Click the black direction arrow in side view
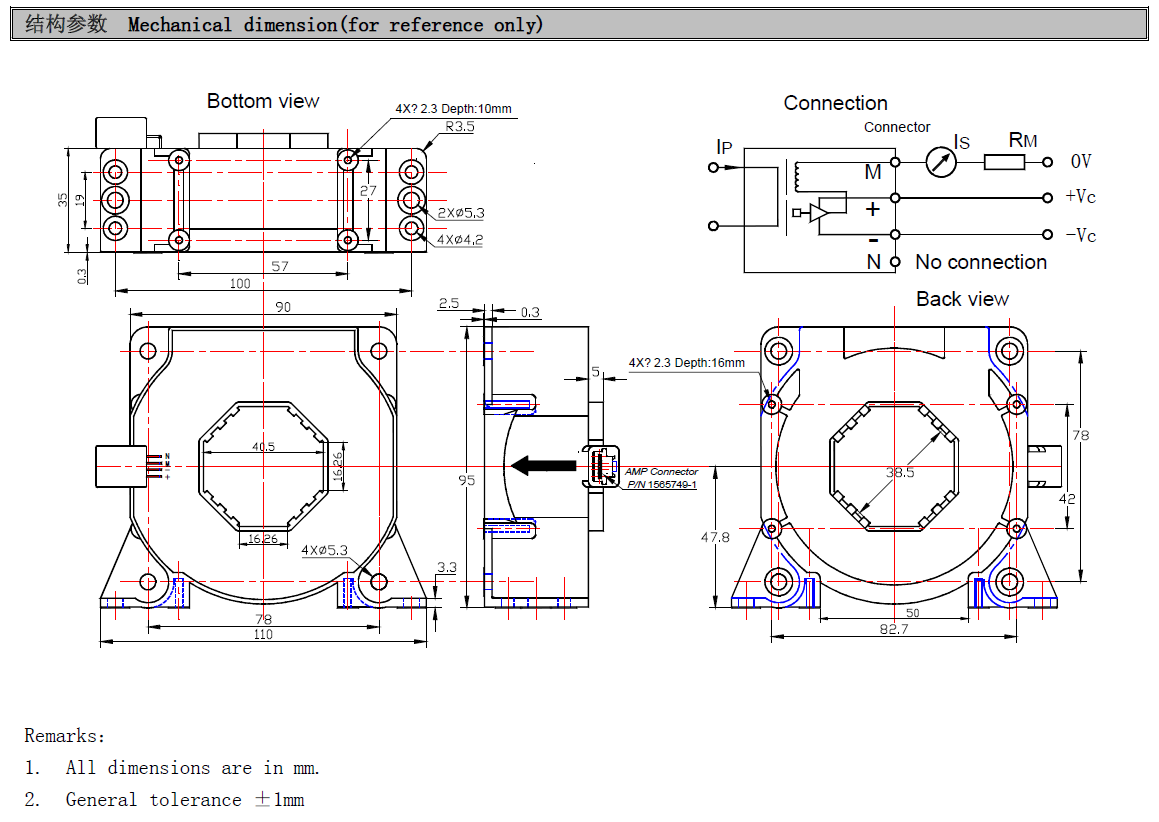Screen dimensions: 1159x822 [x=543, y=464]
